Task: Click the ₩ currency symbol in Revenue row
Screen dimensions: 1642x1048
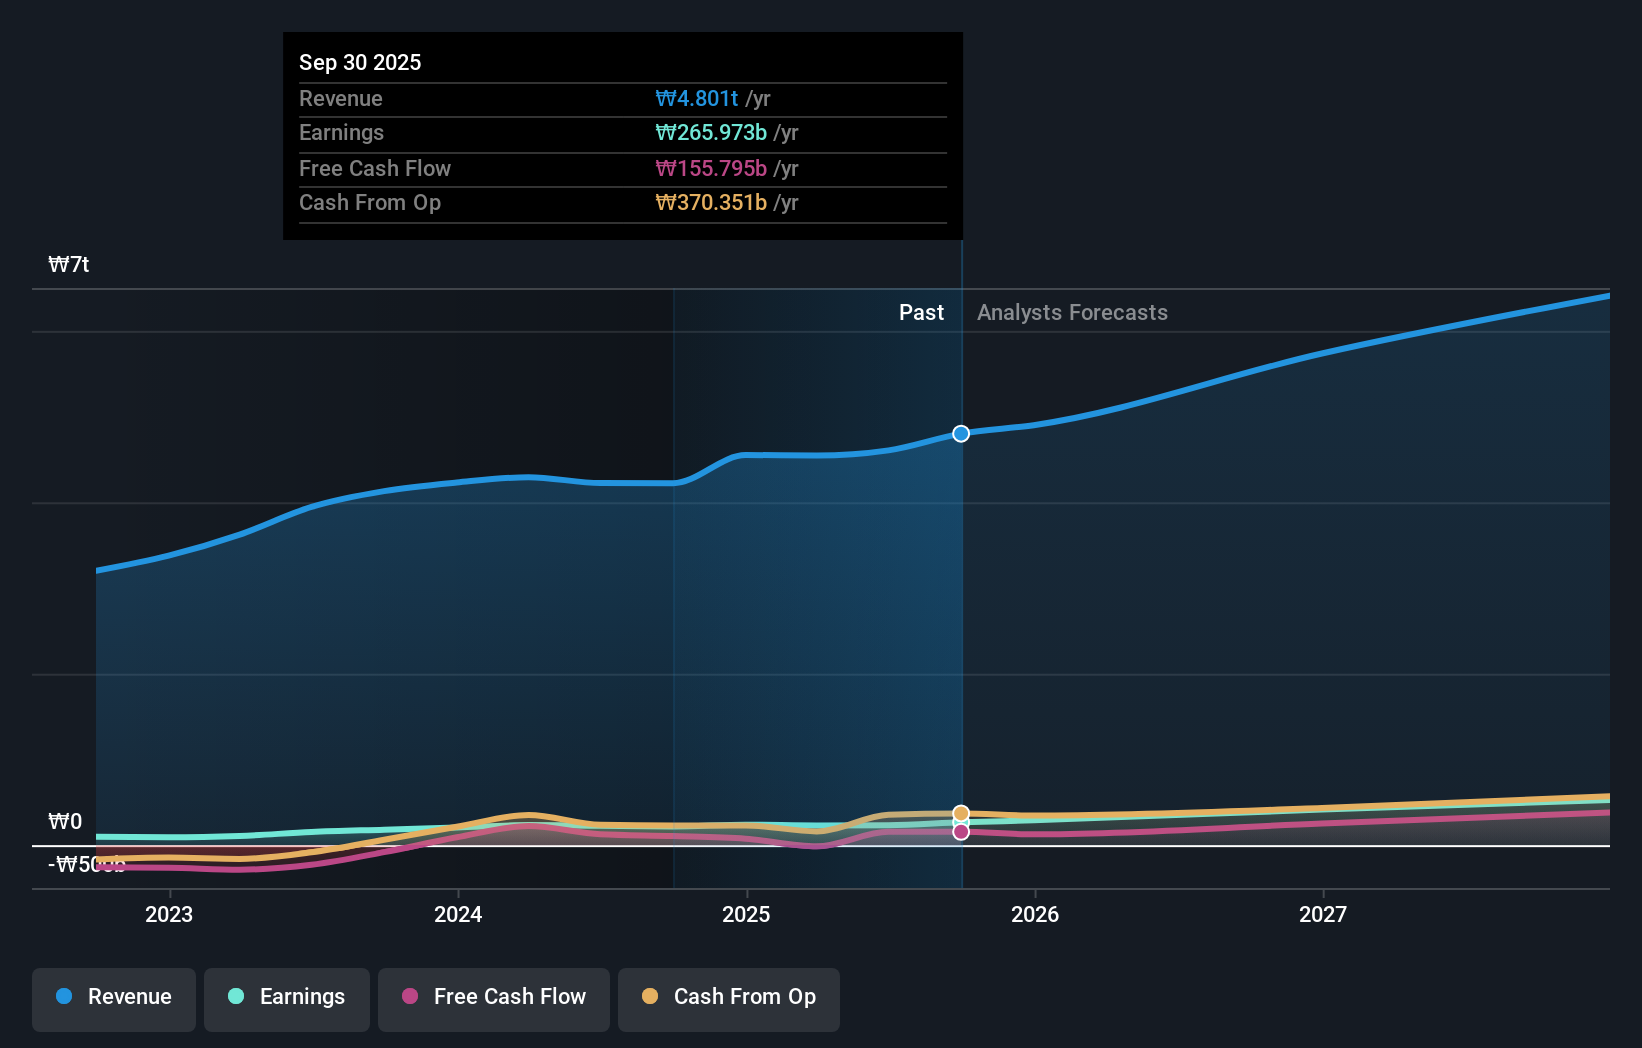Action: pos(666,99)
